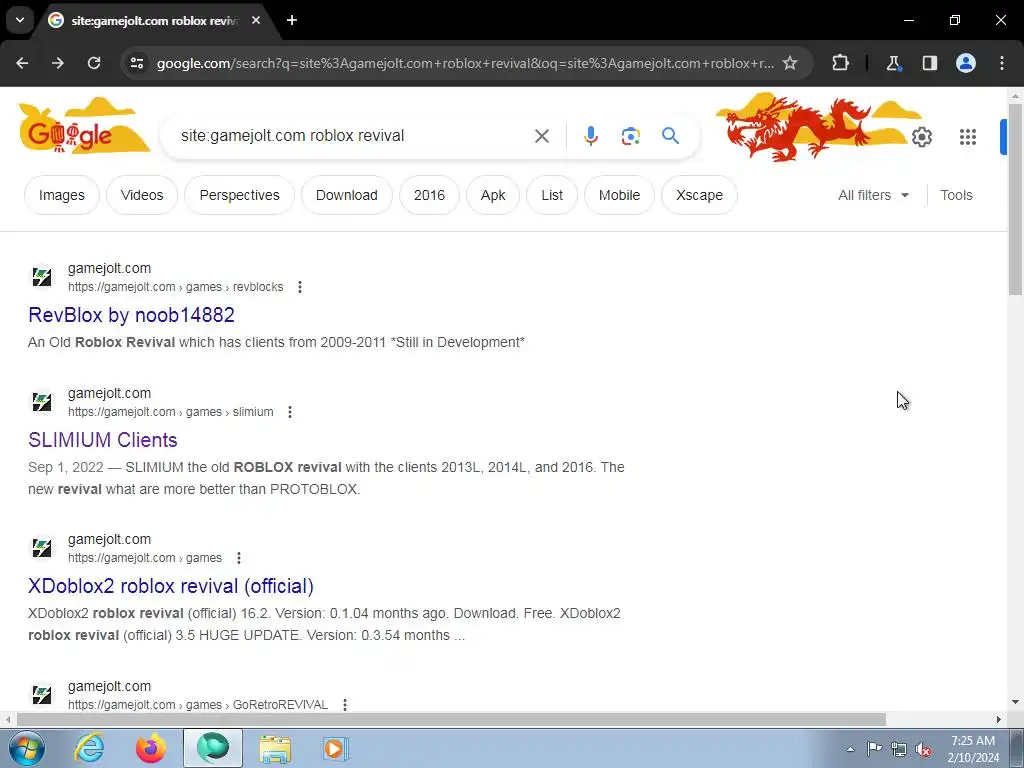Open XDoblox2 roblox revival (official) result
Viewport: 1024px width, 768px height.
click(x=170, y=586)
